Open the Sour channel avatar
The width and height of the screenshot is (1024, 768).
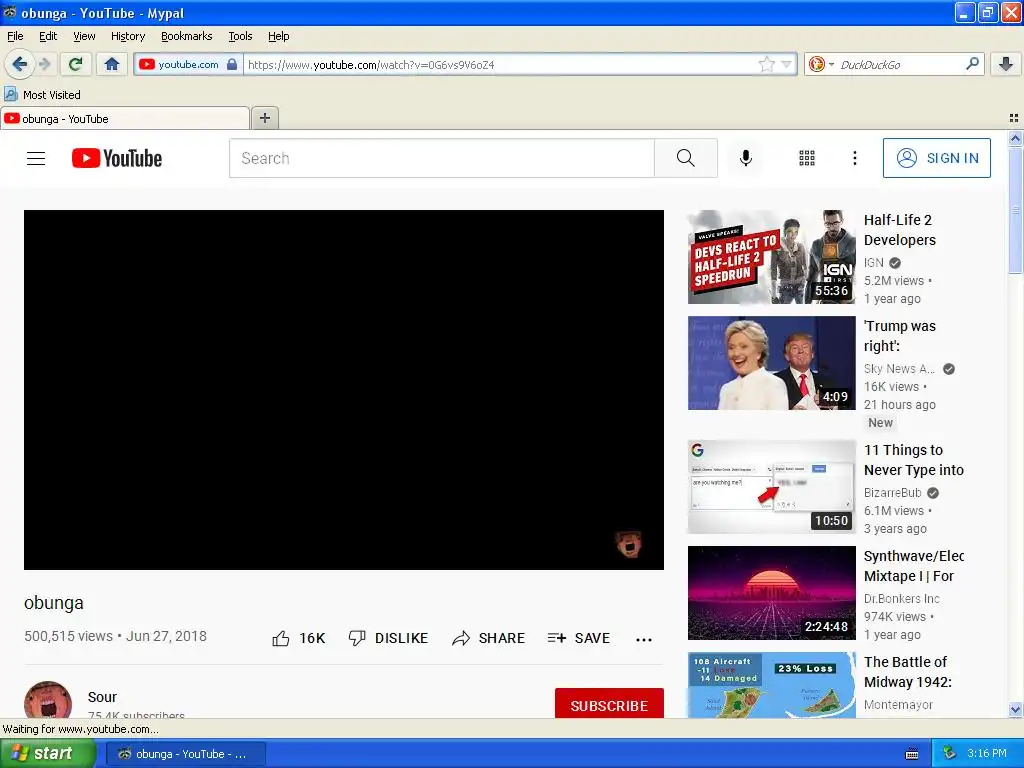pyautogui.click(x=48, y=700)
